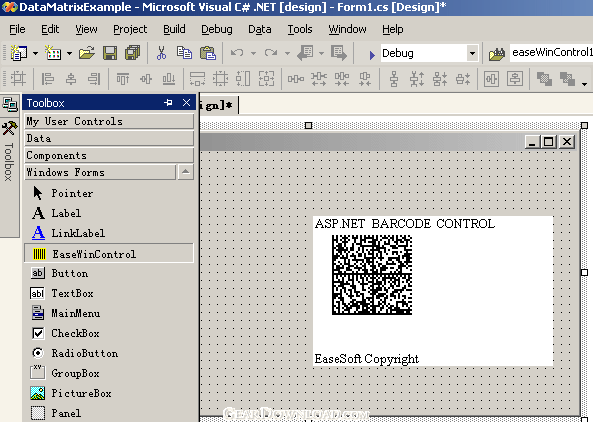Open the Debug configuration dropdown

tap(472, 53)
